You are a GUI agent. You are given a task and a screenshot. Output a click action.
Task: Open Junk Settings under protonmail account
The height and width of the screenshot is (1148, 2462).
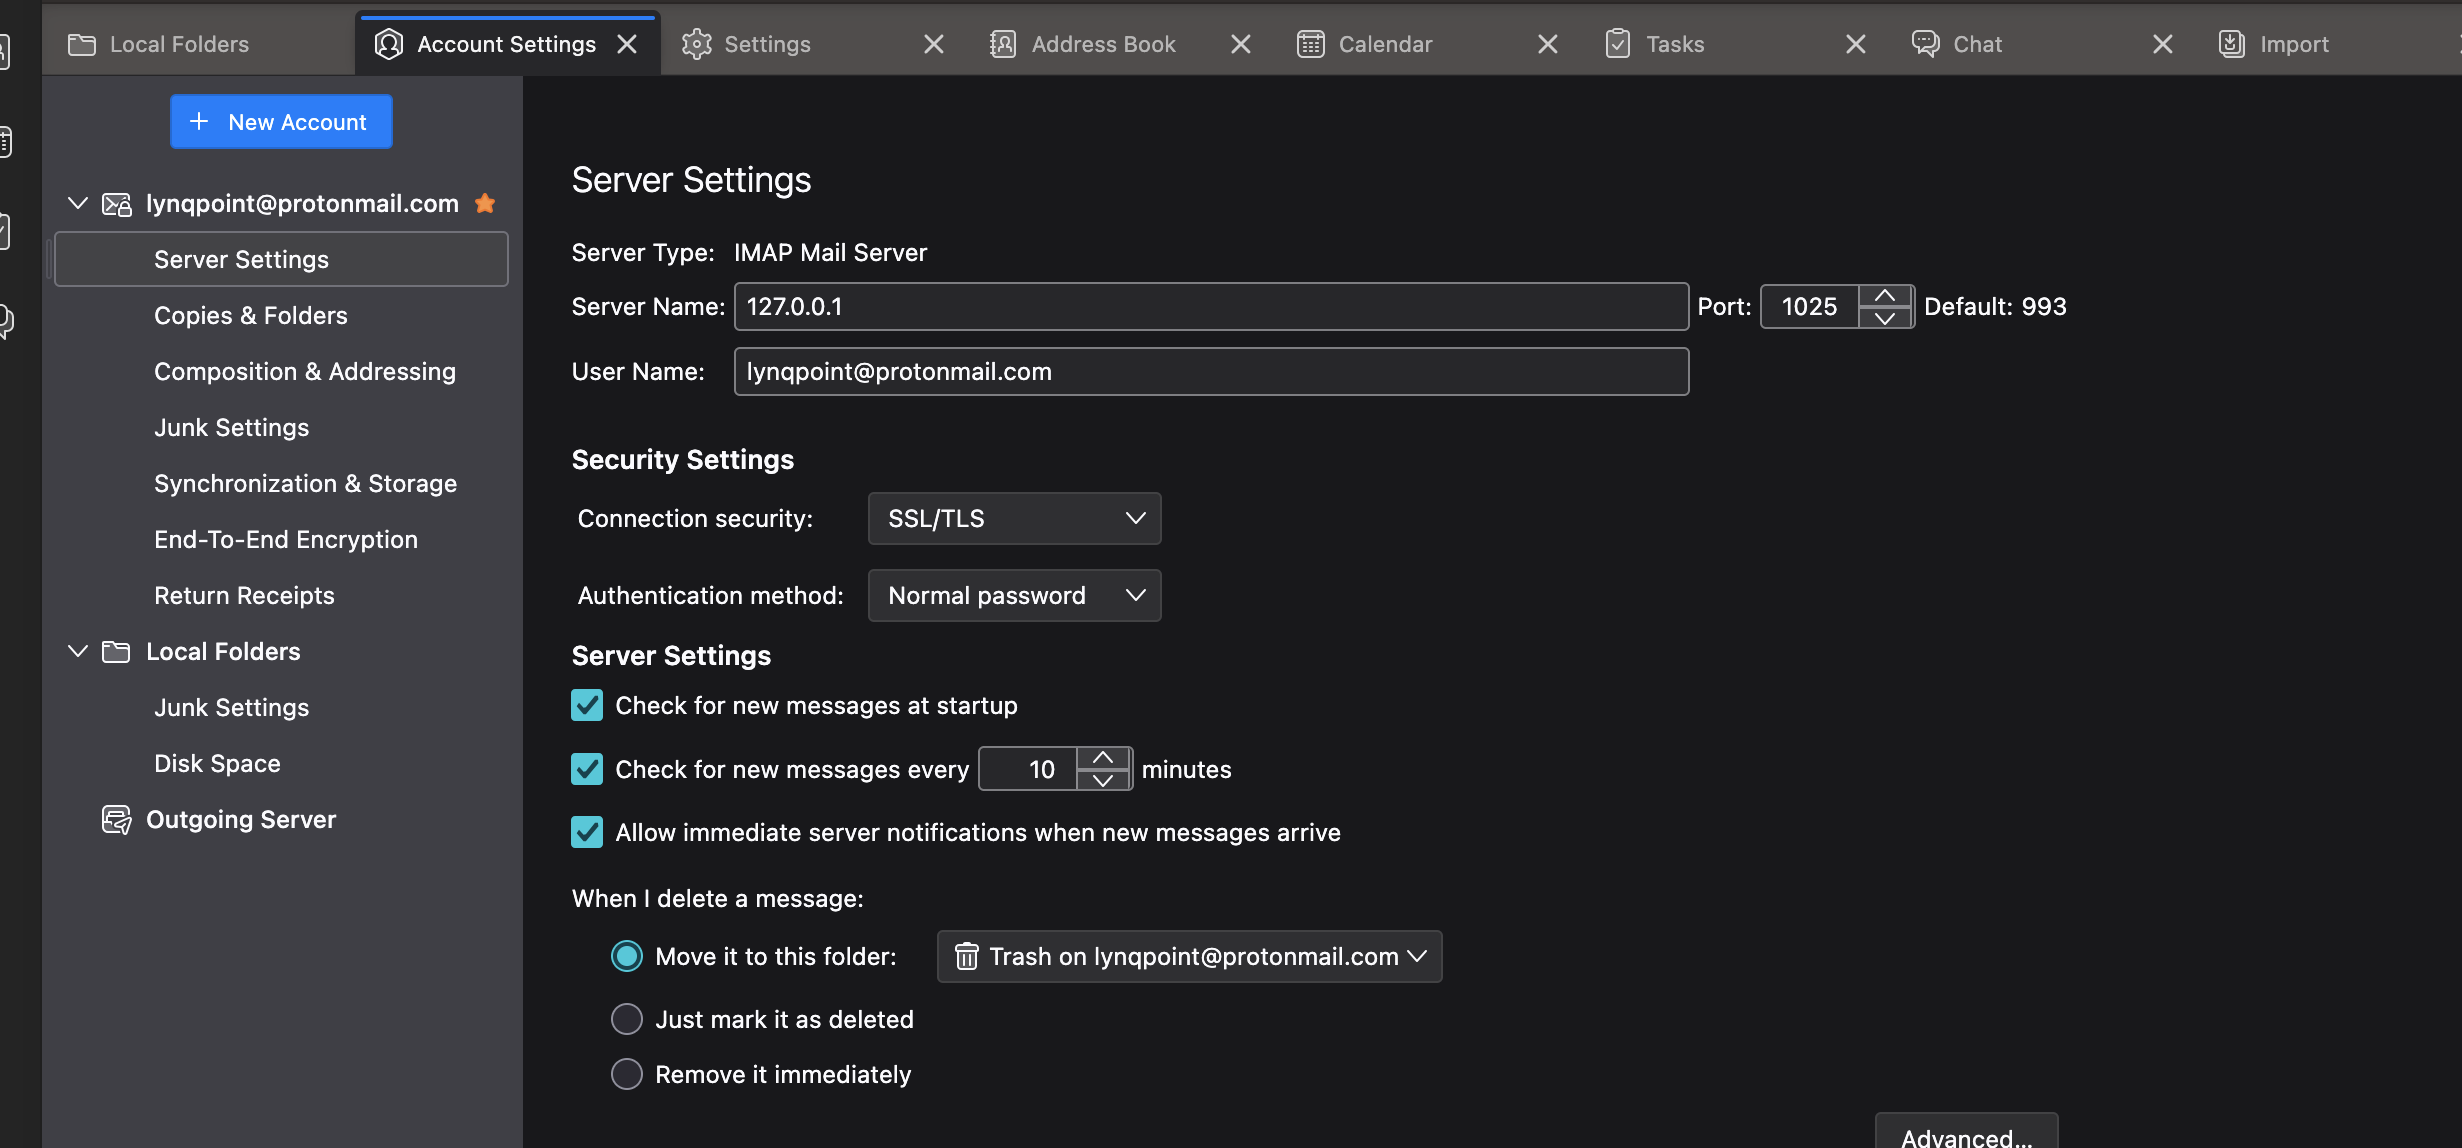[280, 427]
